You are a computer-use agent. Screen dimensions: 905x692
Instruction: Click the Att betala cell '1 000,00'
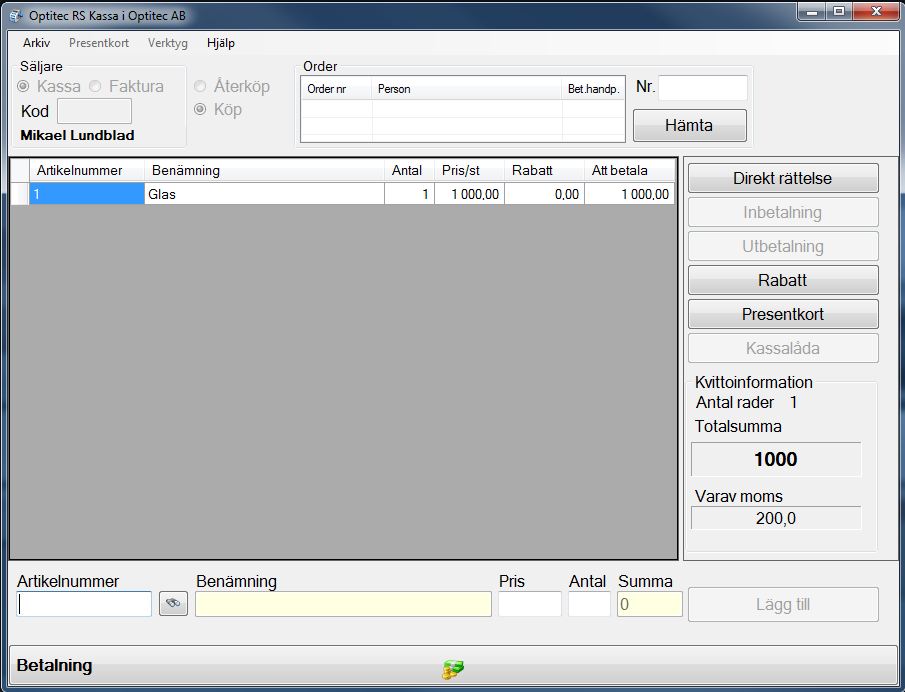pos(630,194)
